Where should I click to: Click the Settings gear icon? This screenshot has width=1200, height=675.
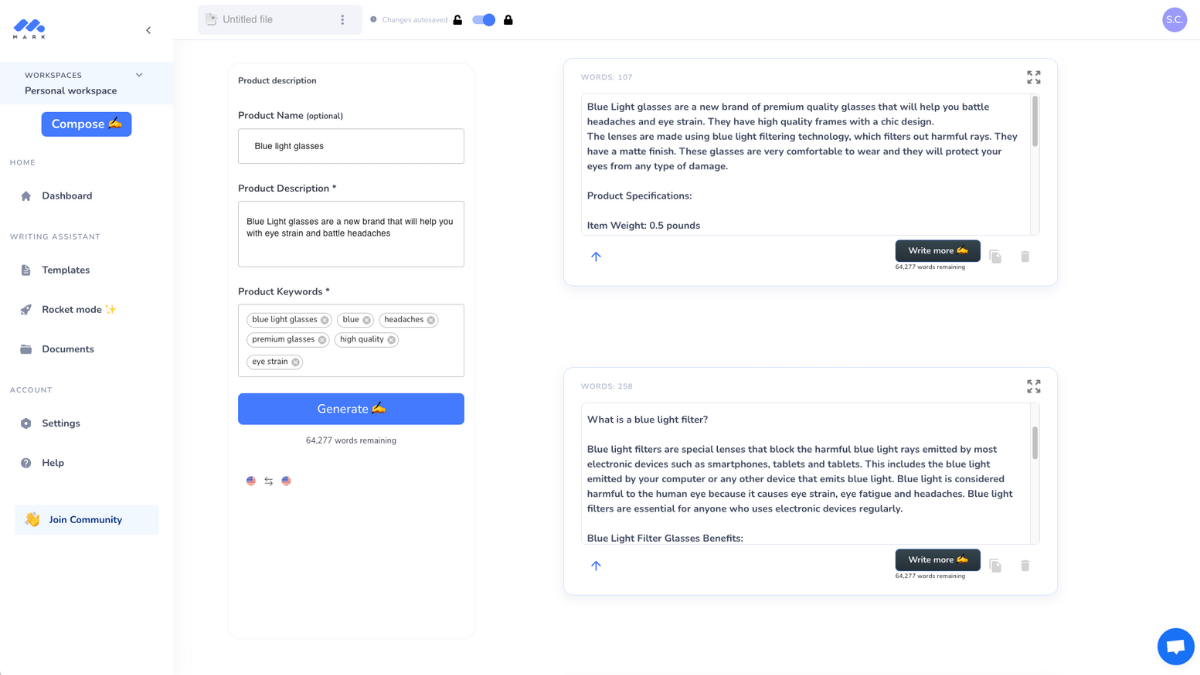(26, 423)
